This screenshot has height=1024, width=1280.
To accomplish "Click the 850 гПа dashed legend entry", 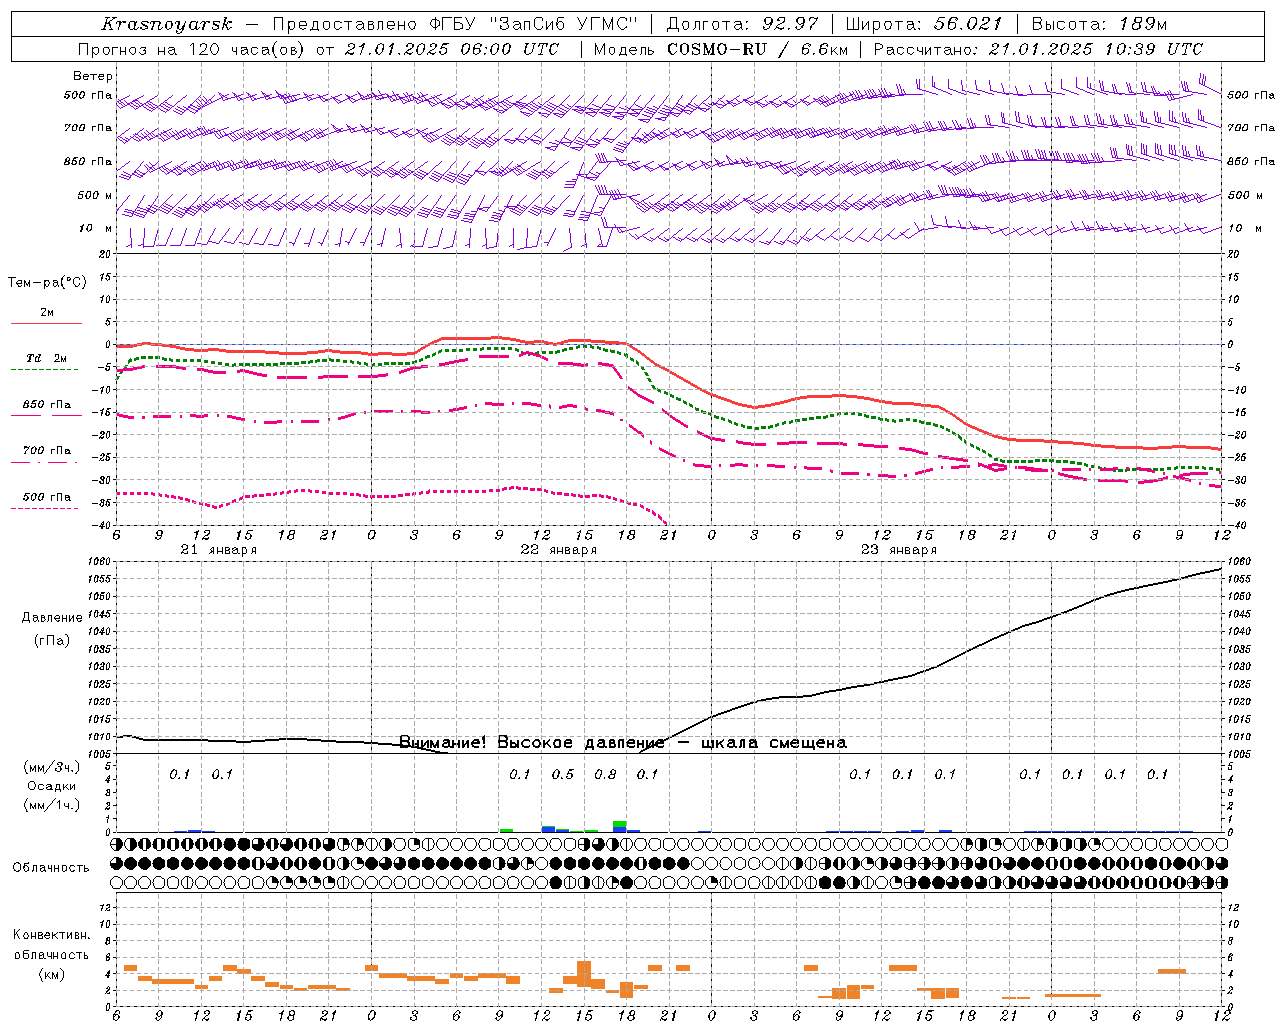I will 46,405.
